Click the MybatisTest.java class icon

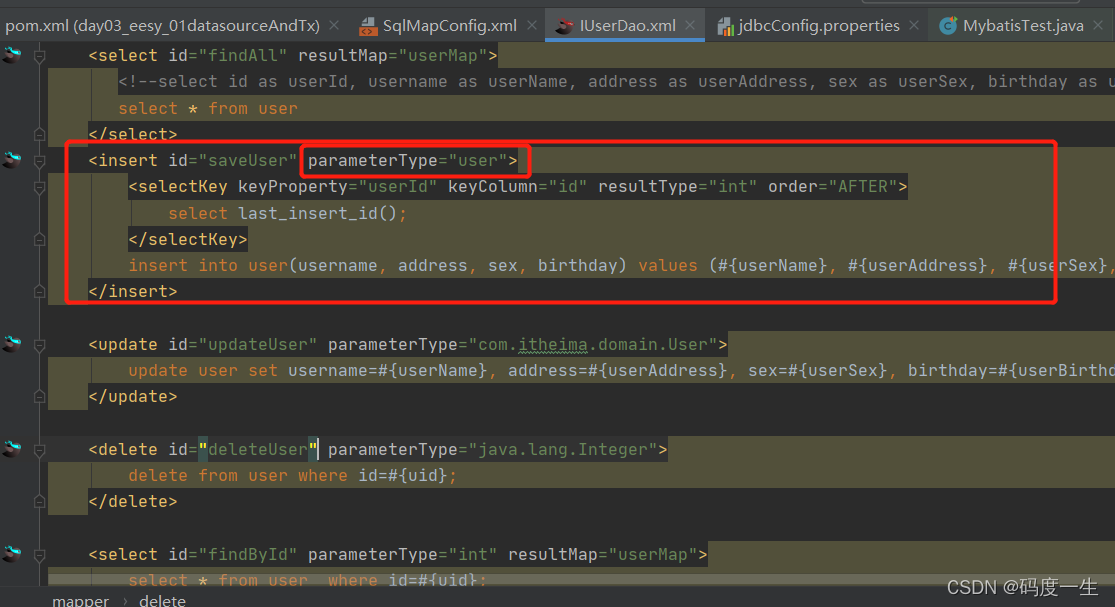[x=947, y=26]
